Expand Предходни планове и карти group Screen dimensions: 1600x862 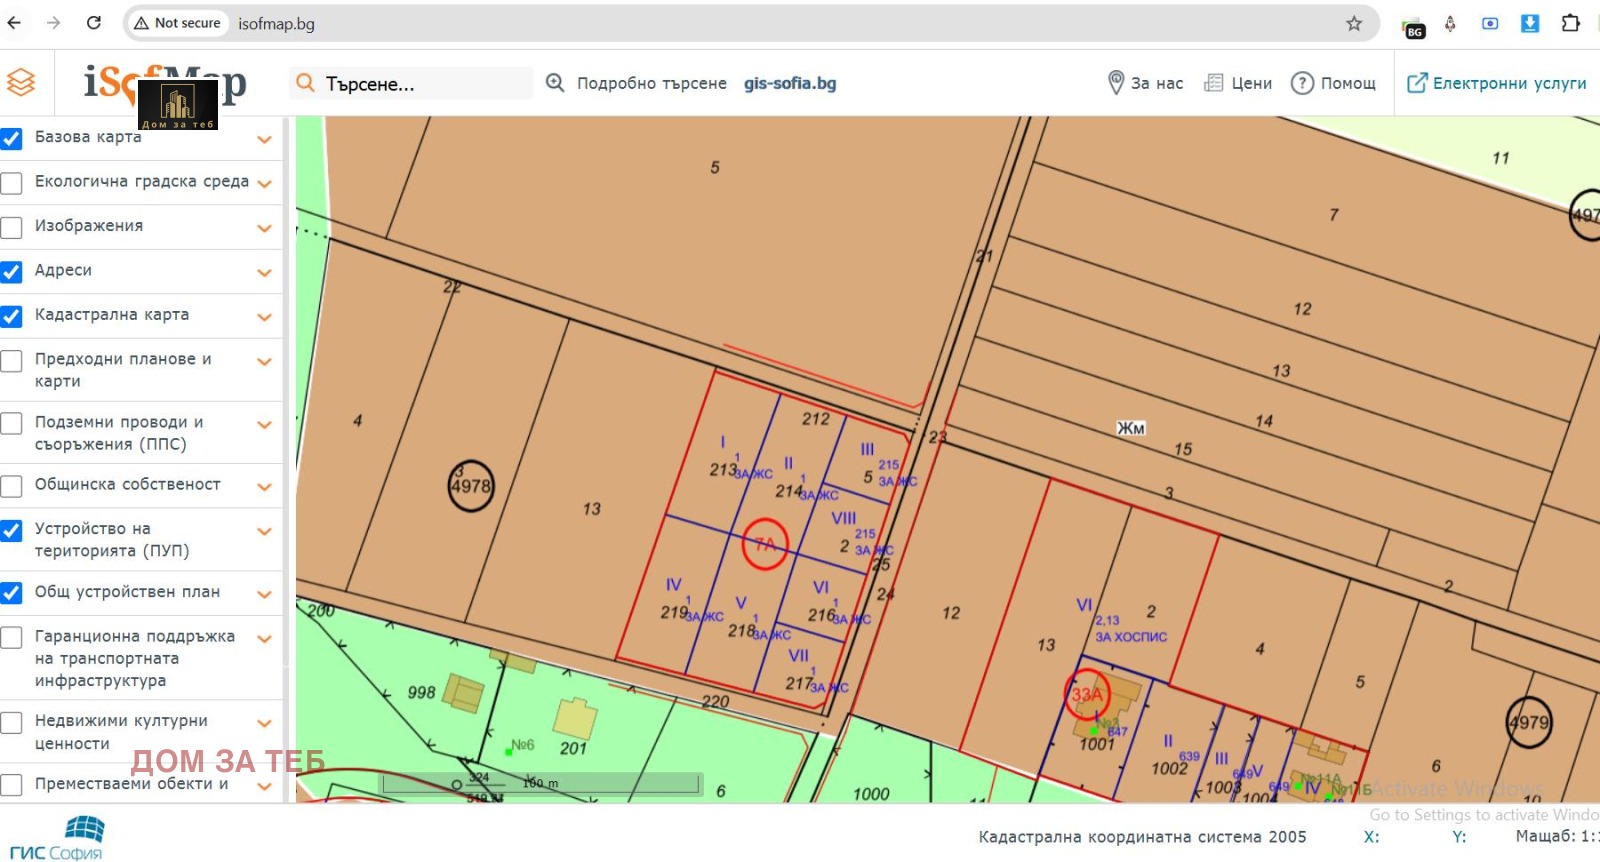click(x=264, y=361)
